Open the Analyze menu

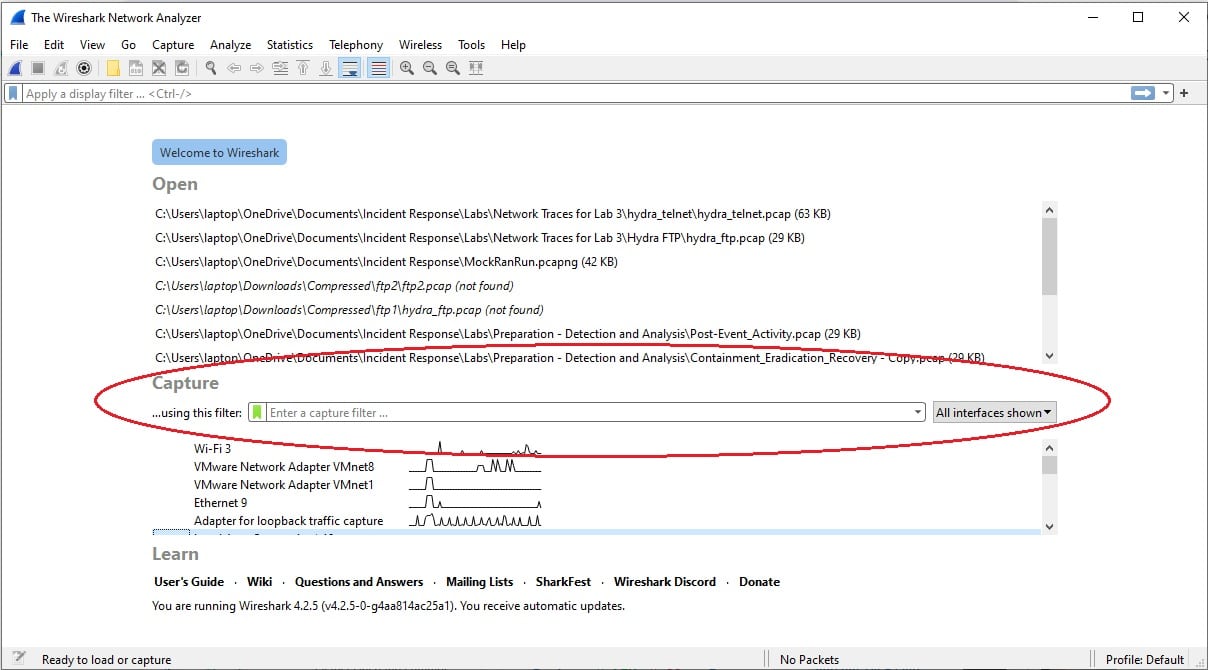(231, 45)
